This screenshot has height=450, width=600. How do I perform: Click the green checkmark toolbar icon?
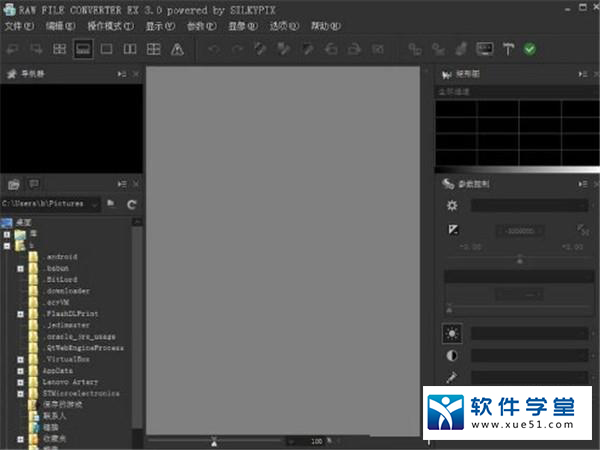point(530,49)
